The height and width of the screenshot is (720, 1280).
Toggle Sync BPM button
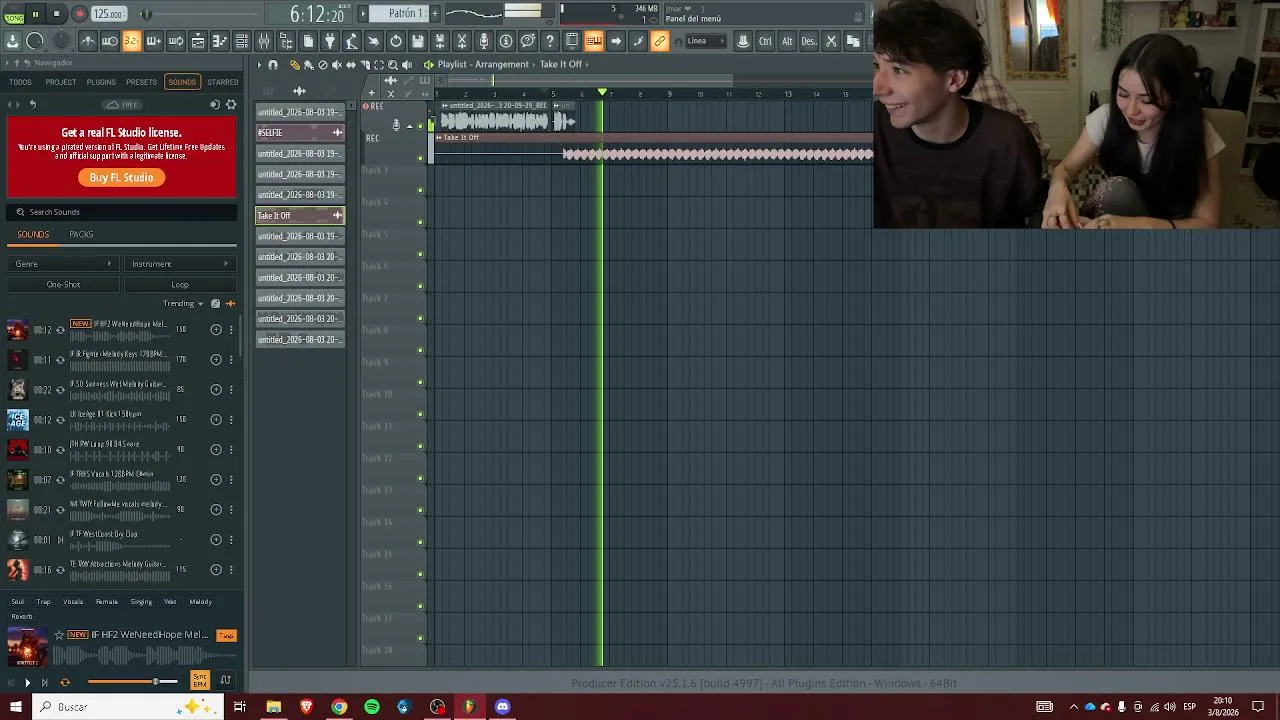[x=200, y=681]
